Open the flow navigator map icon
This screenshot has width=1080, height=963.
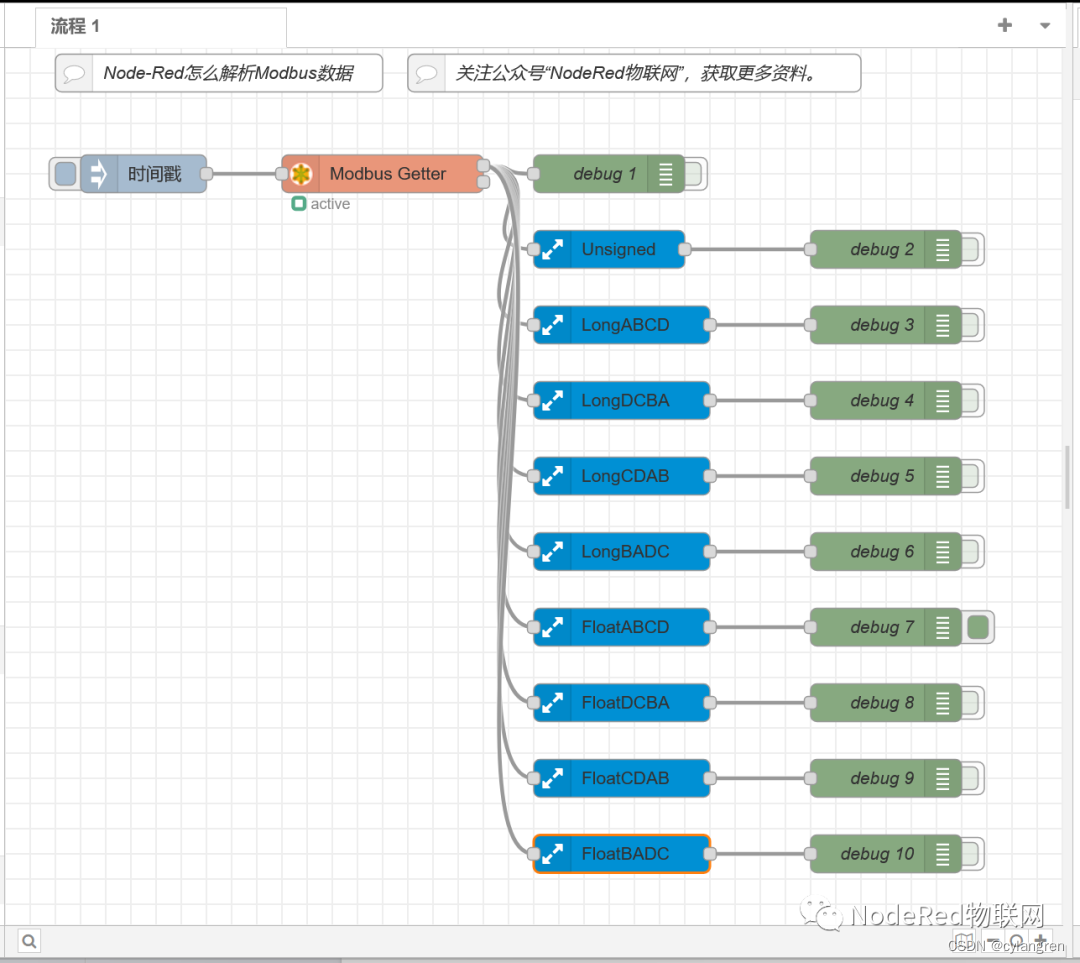point(965,940)
